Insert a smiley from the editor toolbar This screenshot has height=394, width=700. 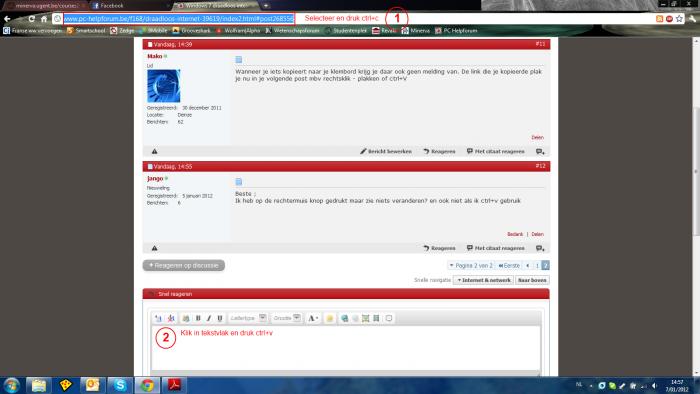click(x=329, y=318)
